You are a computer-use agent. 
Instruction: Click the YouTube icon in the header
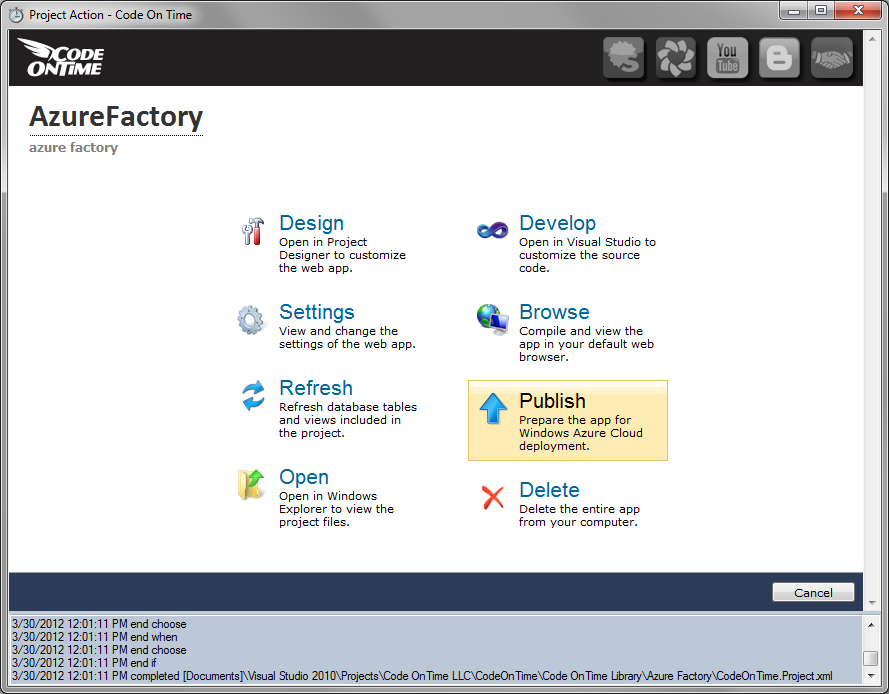pyautogui.click(x=727, y=58)
